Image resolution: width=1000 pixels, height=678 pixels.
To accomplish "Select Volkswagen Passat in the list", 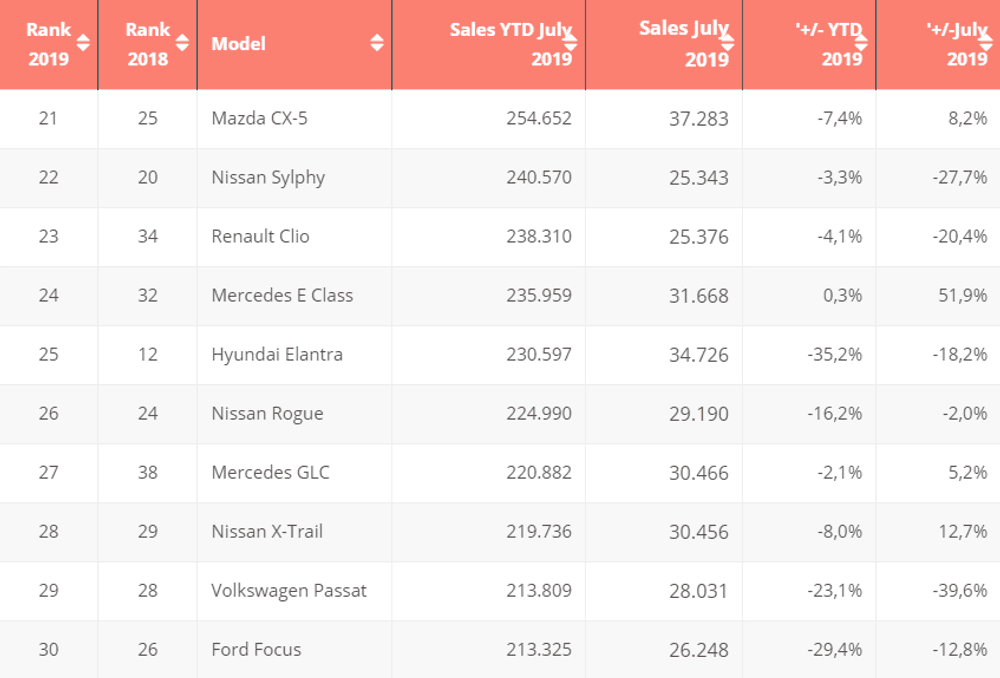I will (x=289, y=590).
